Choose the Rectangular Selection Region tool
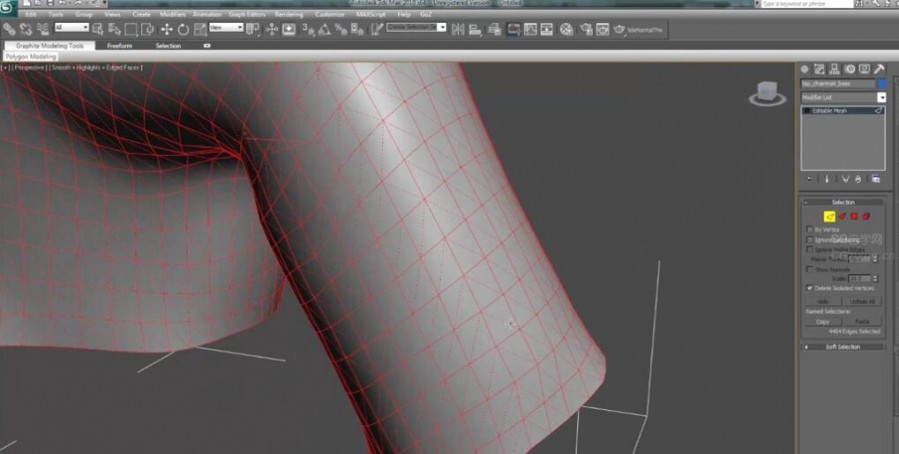Image resolution: width=899 pixels, height=454 pixels. 131,29
